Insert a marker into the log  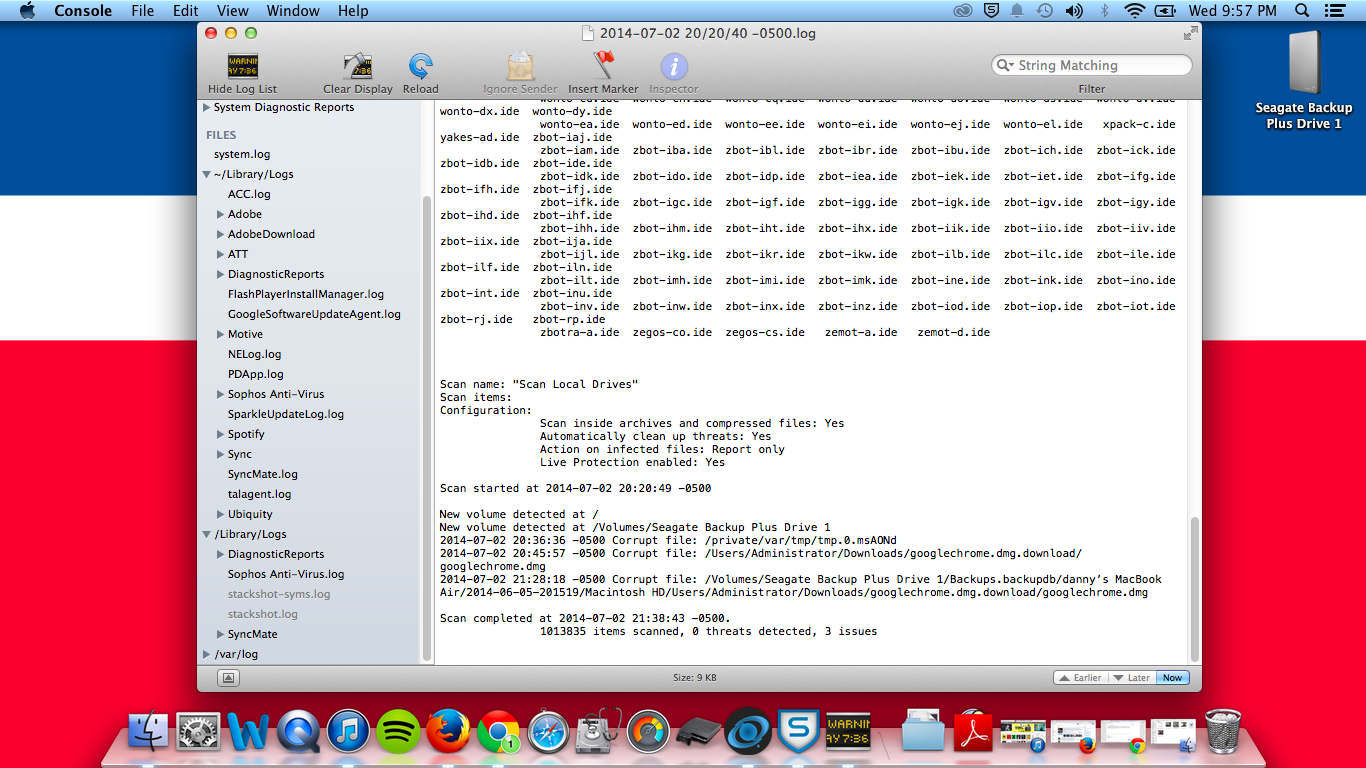[603, 67]
